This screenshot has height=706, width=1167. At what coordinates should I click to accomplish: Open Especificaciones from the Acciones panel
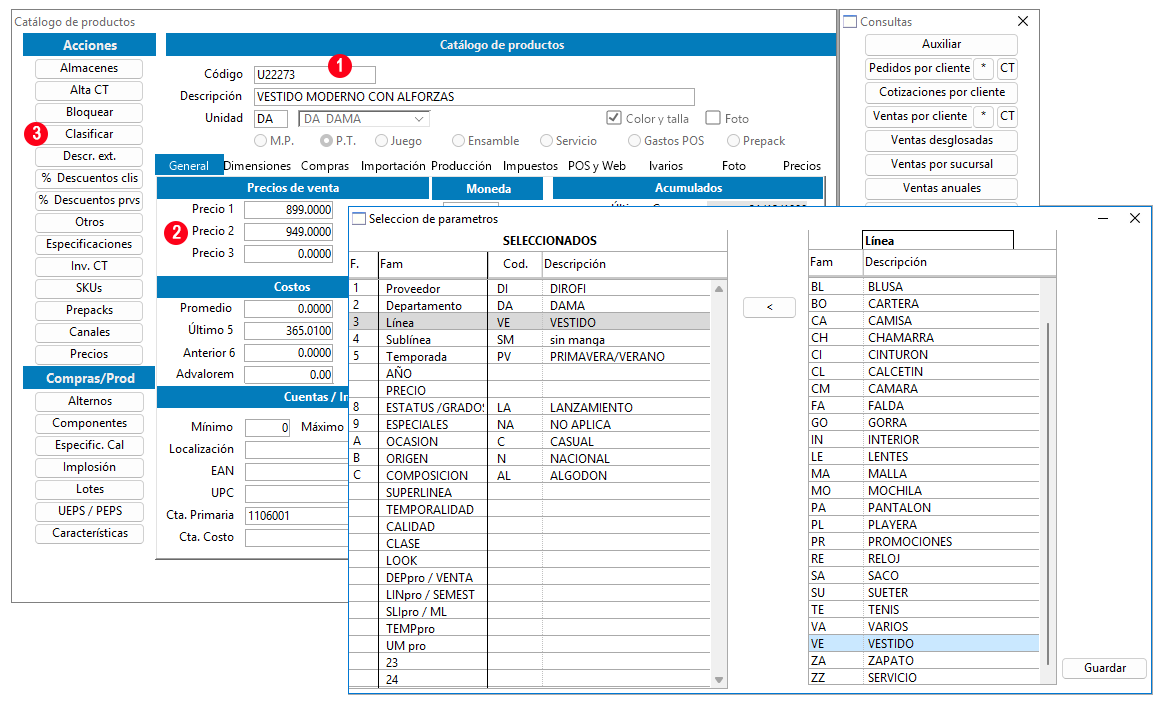tap(89, 244)
